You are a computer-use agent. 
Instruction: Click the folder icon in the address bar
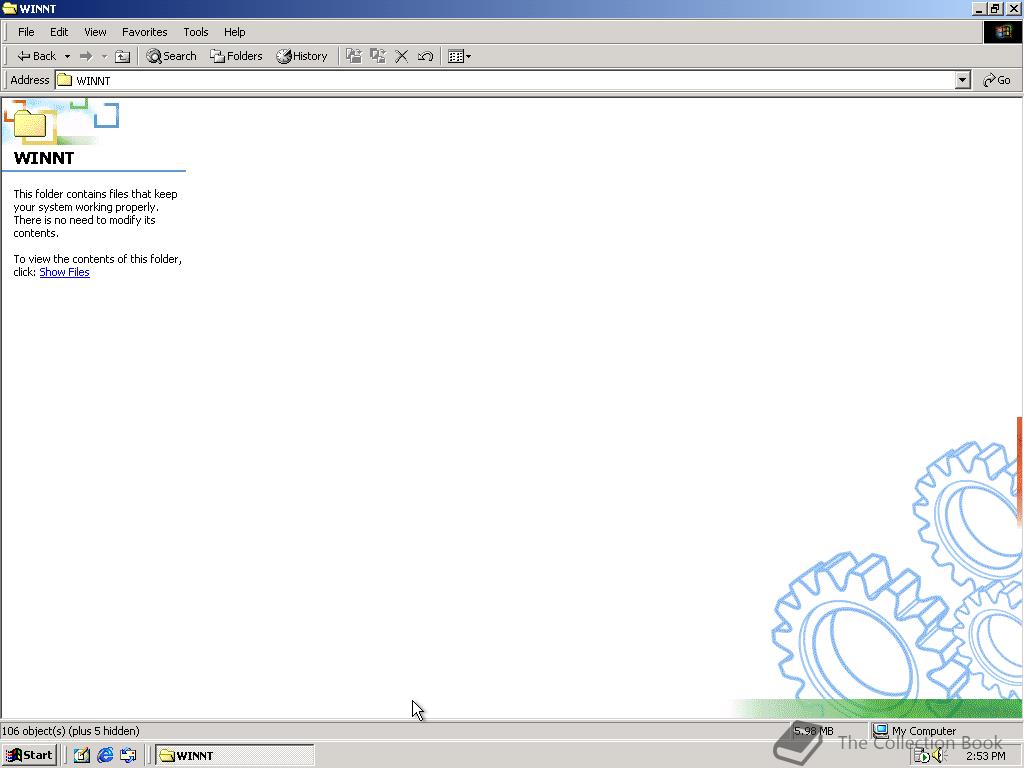click(x=64, y=80)
